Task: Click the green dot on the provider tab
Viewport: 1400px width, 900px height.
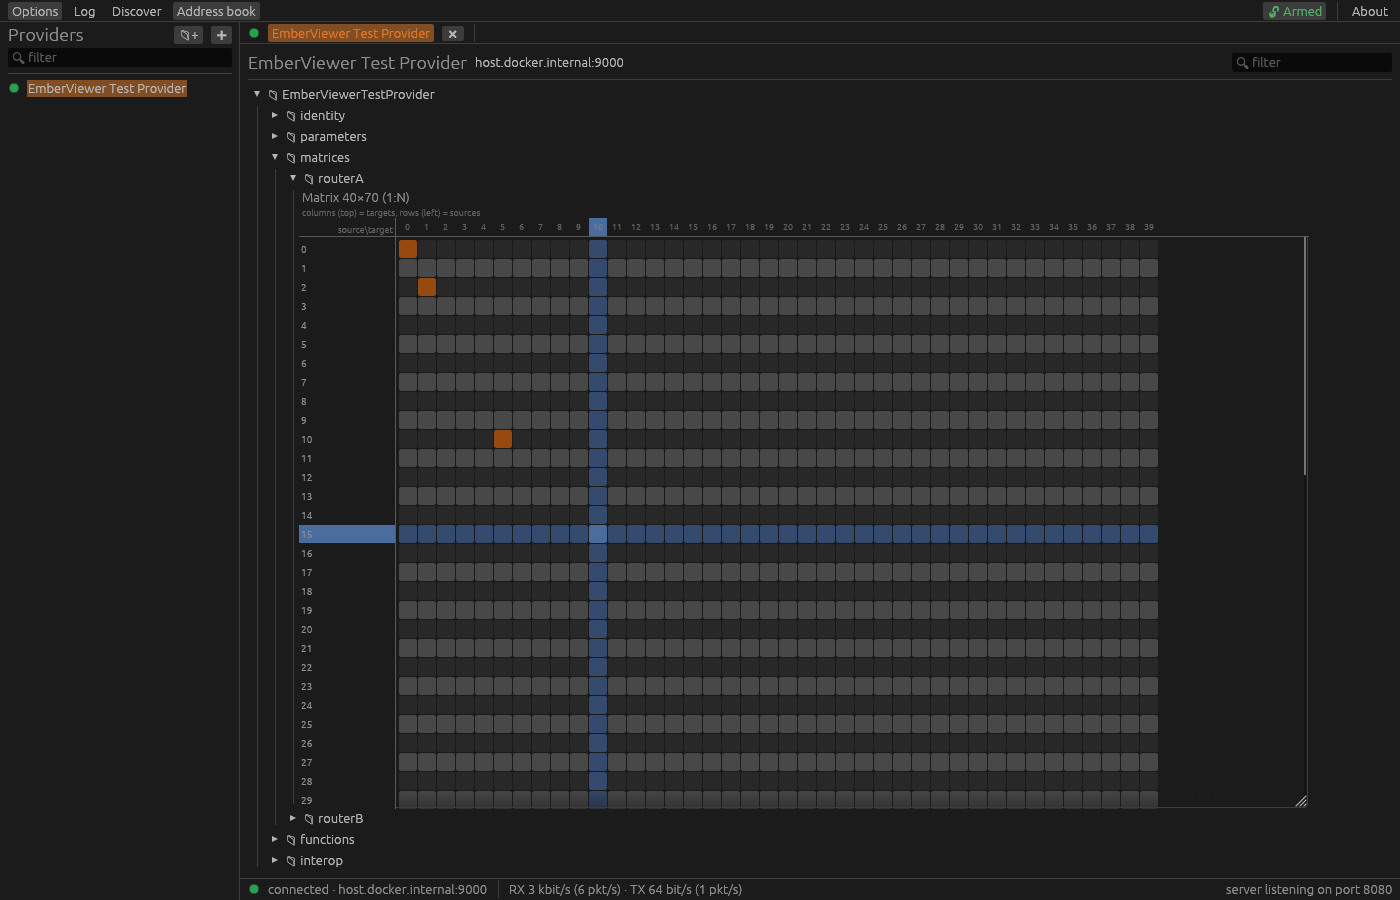Action: 254,33
